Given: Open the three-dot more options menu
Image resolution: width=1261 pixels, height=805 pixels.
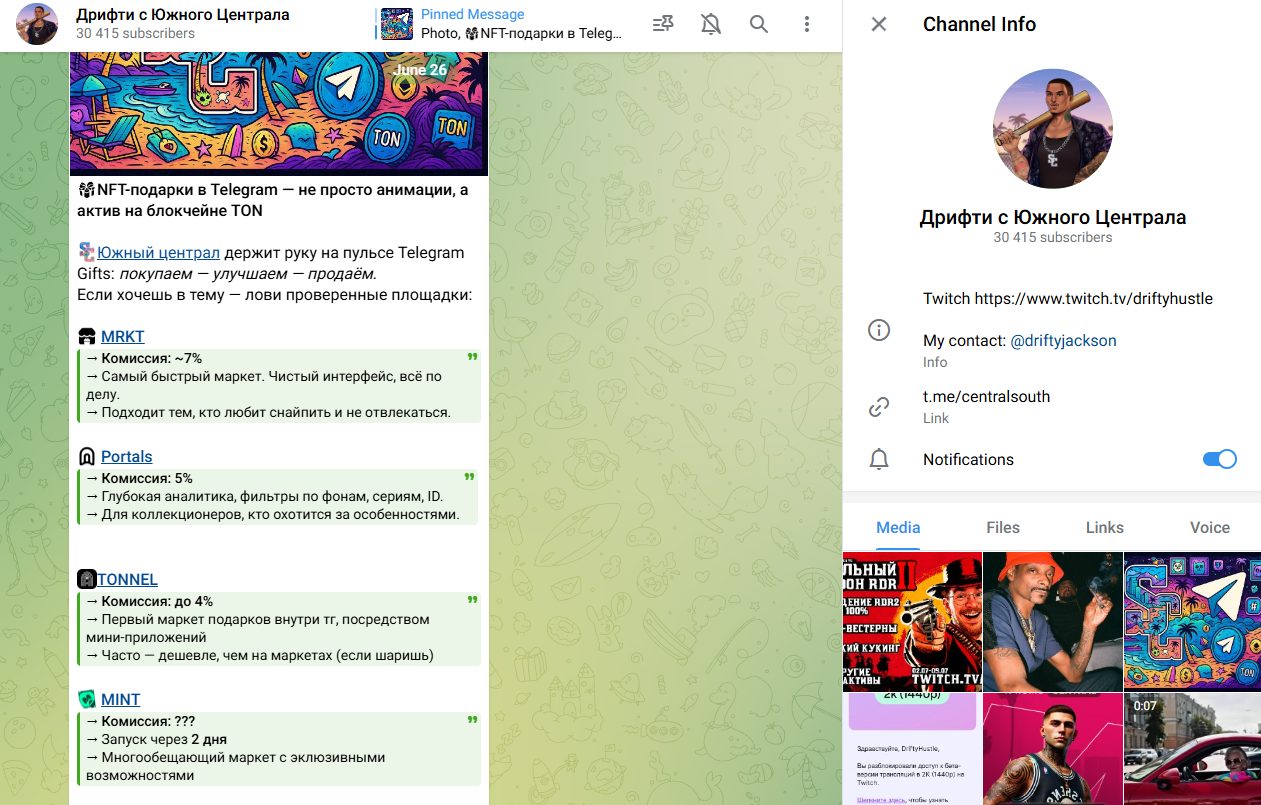Looking at the screenshot, I should tap(807, 24).
